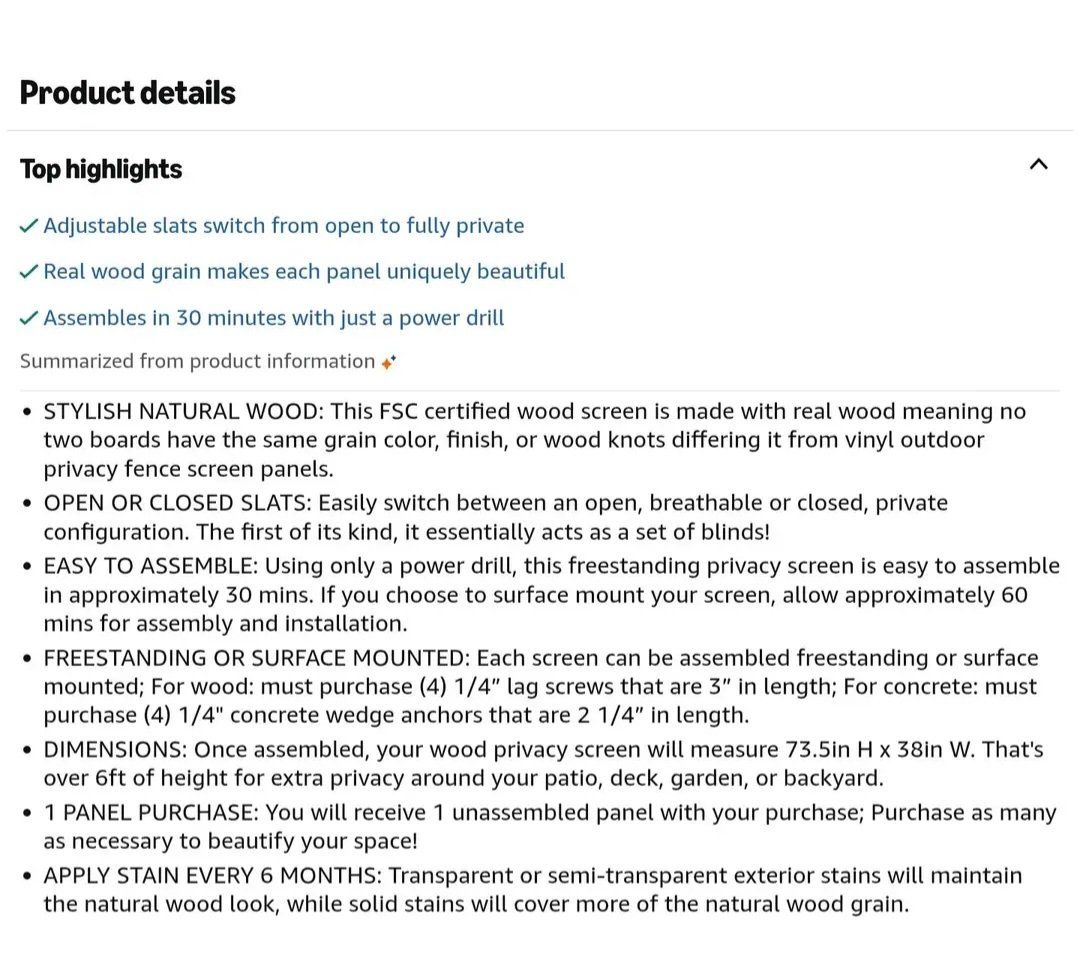Click the EASY TO ASSEMBLE description
This screenshot has height=979, width=1080.
550,594
